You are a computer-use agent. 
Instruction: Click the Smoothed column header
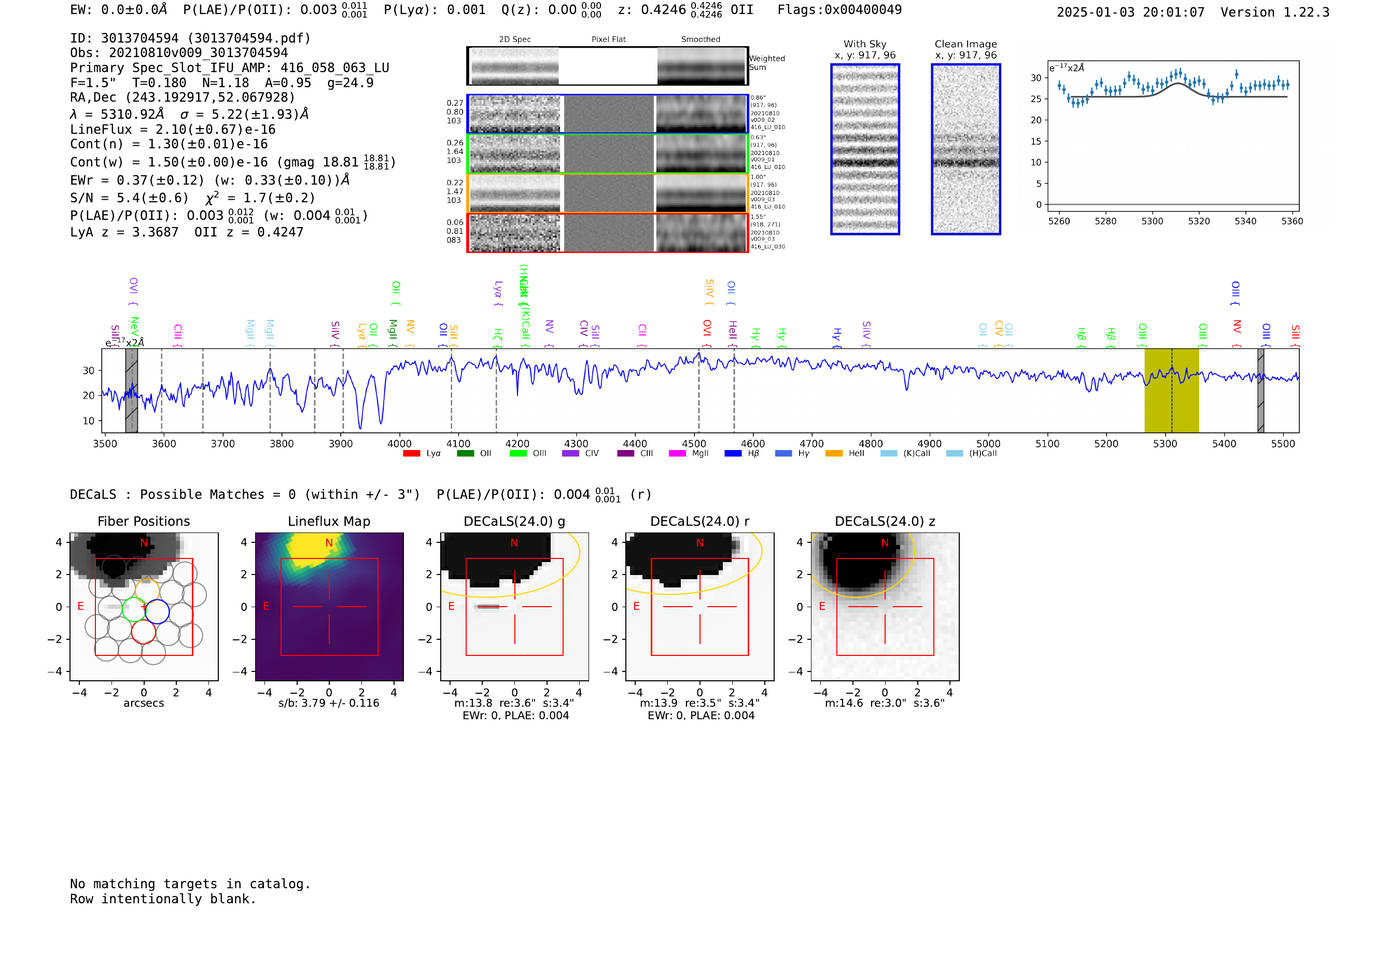[700, 40]
